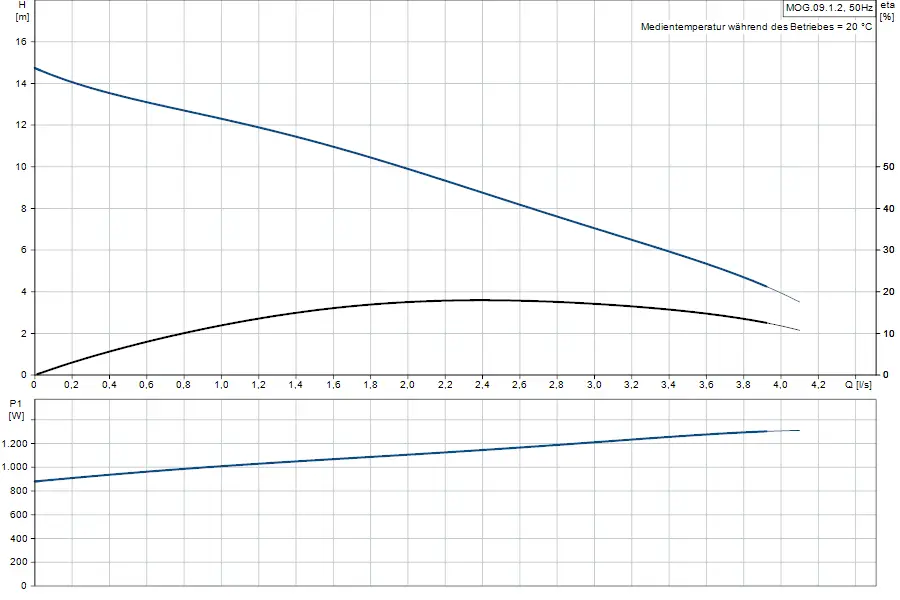Click the MOG.09.1.2, 50Hz legend box
900x600 pixels.
click(829, 7)
